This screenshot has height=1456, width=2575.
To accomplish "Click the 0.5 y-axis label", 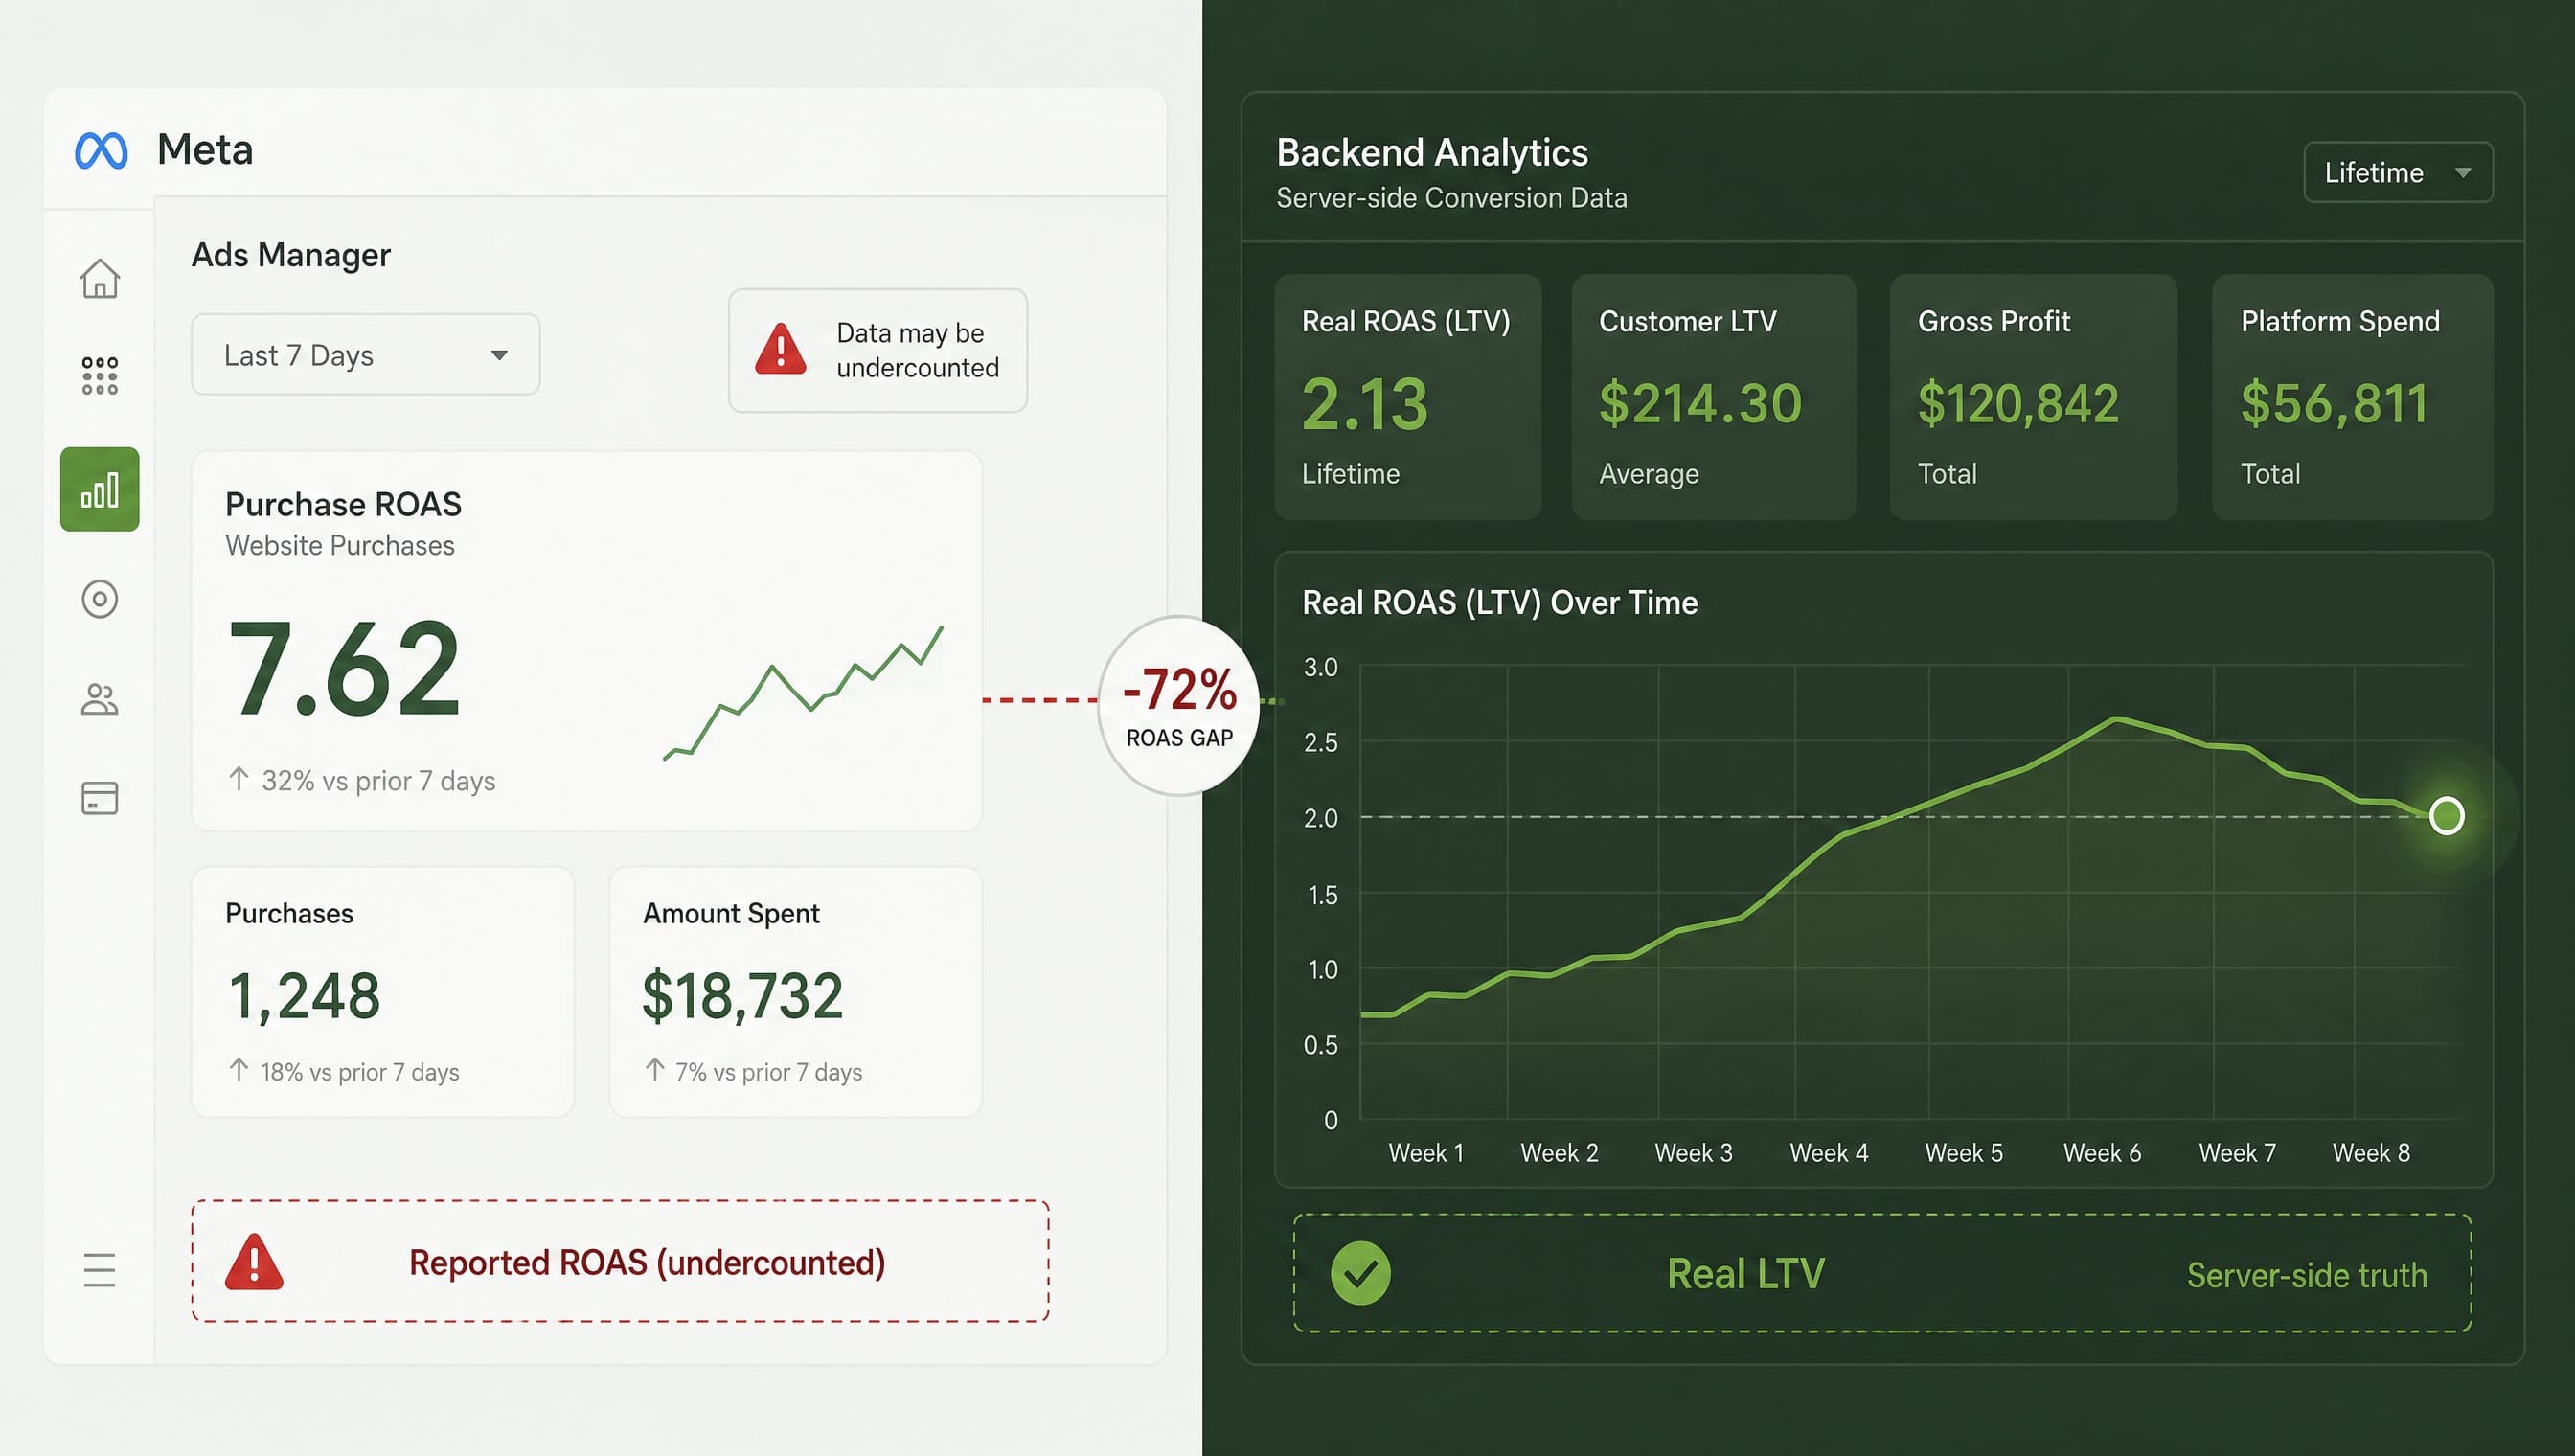I will (1320, 1045).
